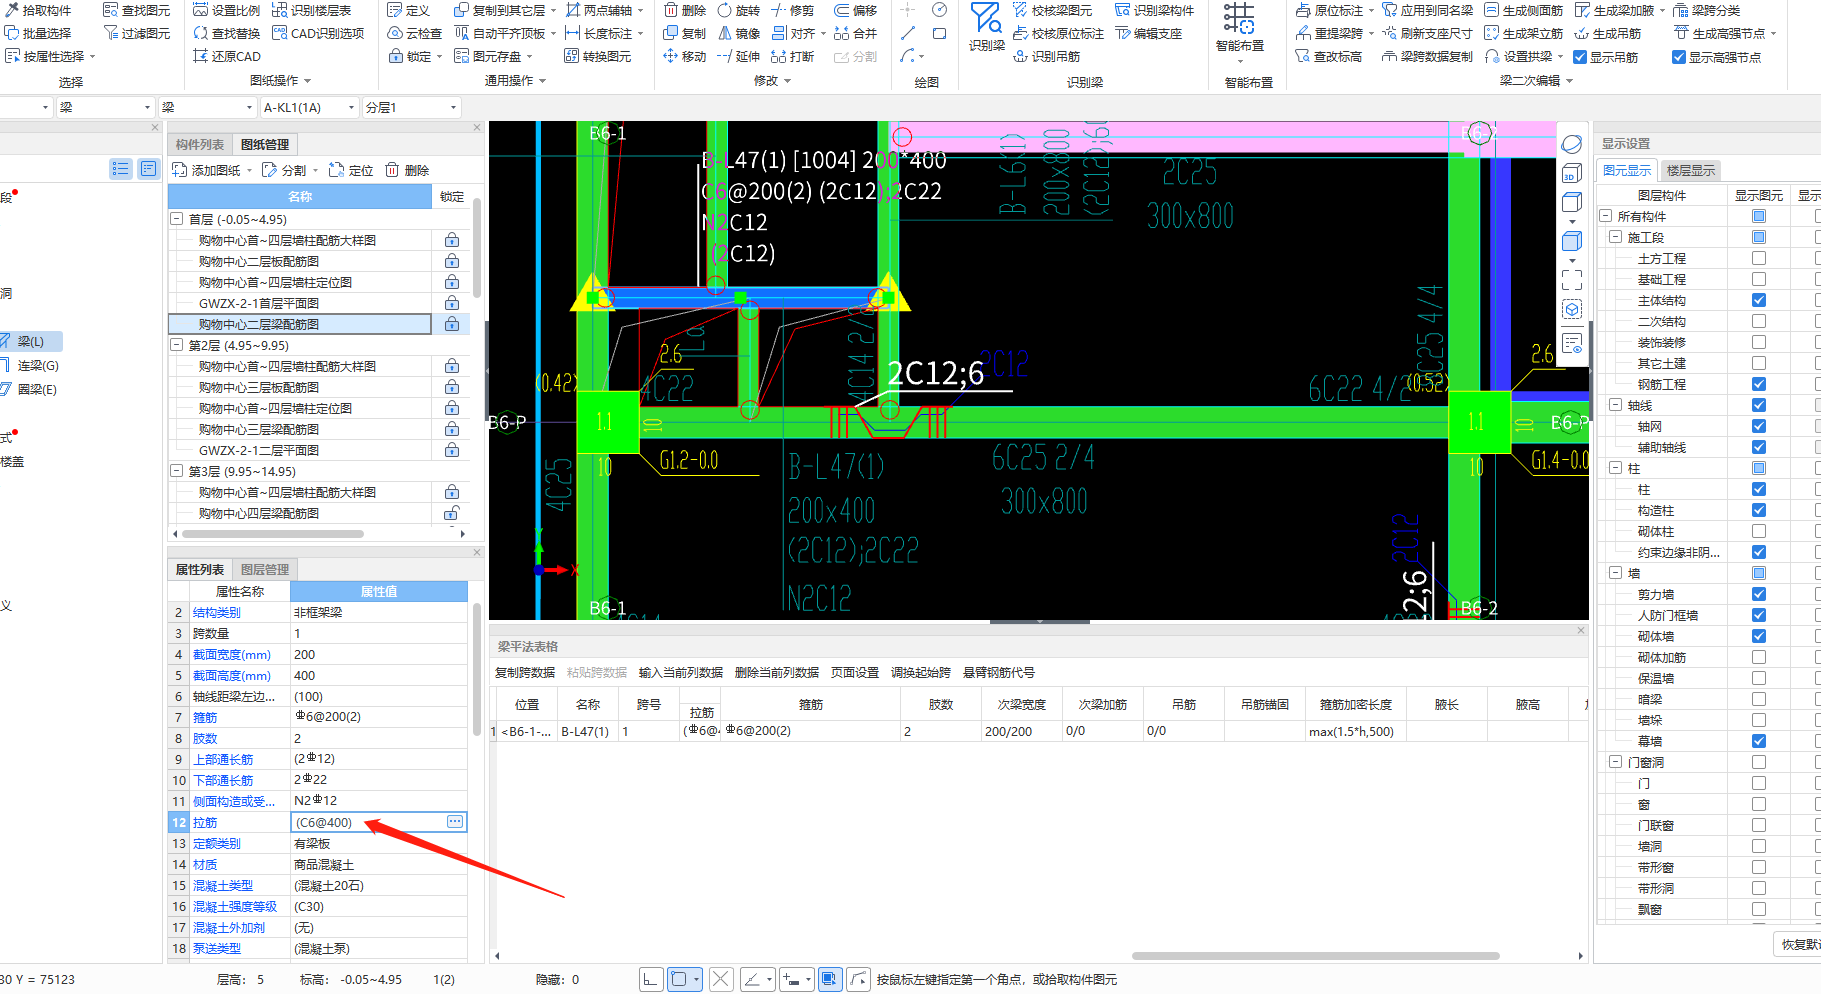The height and width of the screenshot is (995, 1821).
Task: Click the 打断 break tool
Action: tap(793, 56)
